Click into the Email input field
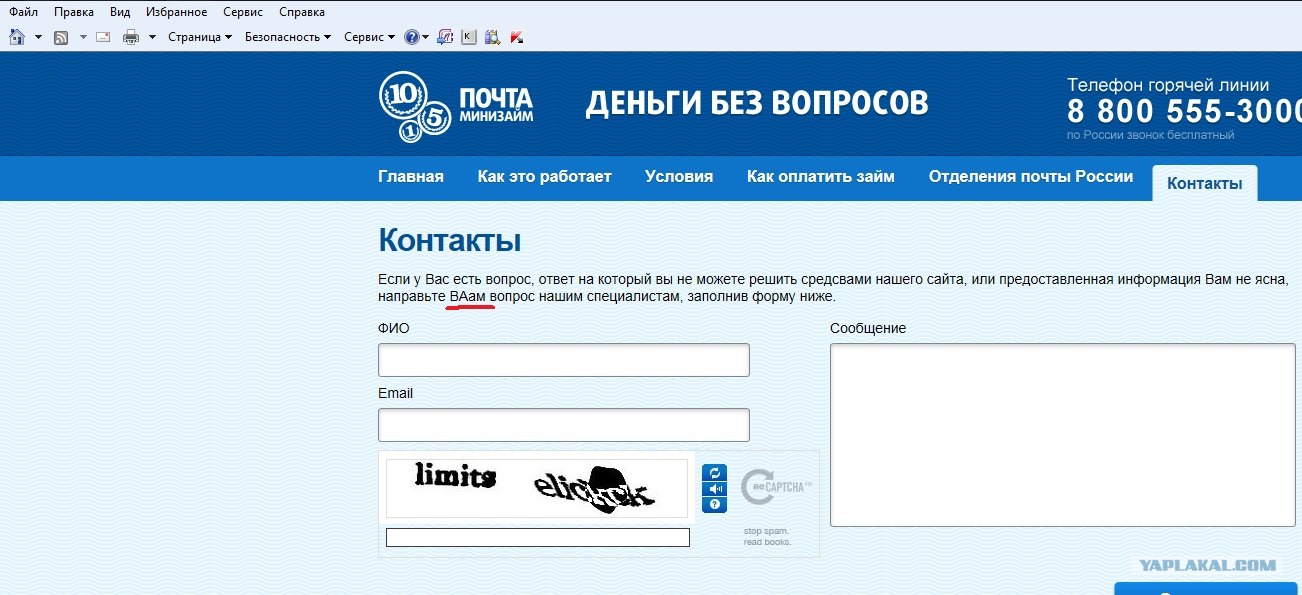The image size is (1302, 595). [564, 424]
